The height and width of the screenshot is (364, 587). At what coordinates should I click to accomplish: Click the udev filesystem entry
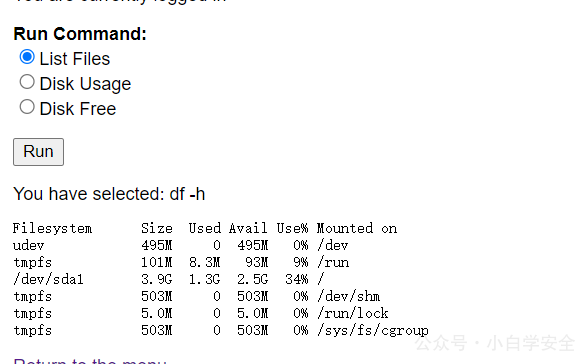tap(28, 246)
